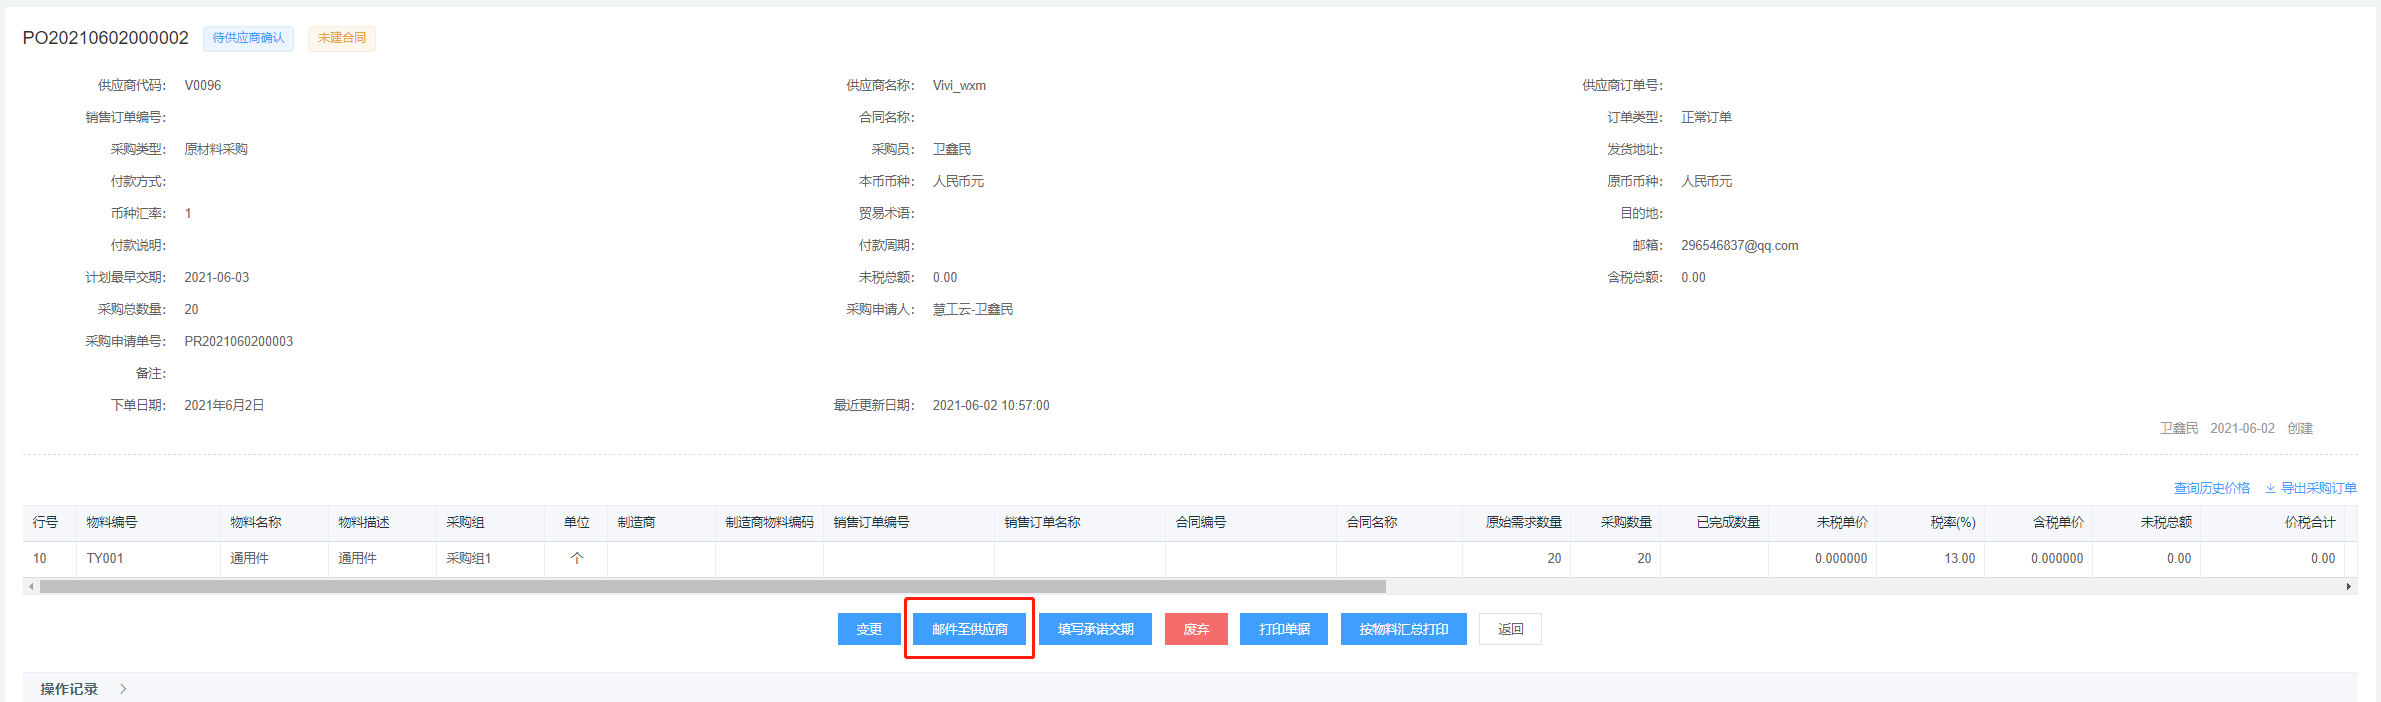Screen dimensions: 2381x702
Task: Open 查询历史价格 link
Action: pyautogui.click(x=2211, y=488)
